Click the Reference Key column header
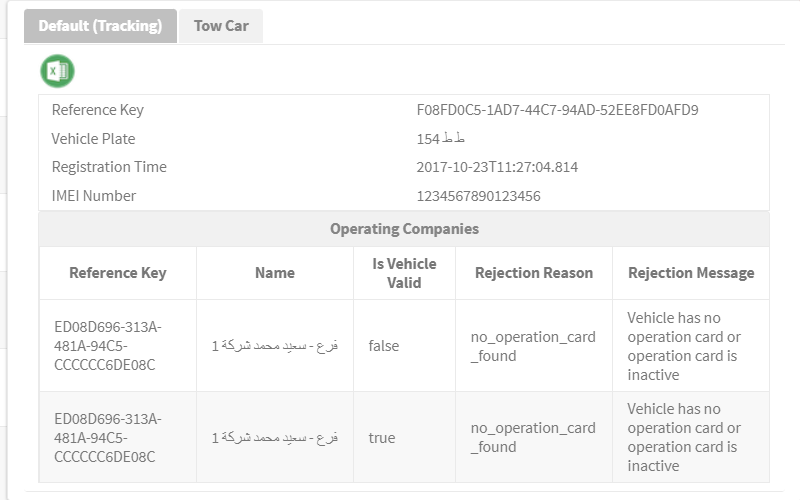 pyautogui.click(x=118, y=273)
